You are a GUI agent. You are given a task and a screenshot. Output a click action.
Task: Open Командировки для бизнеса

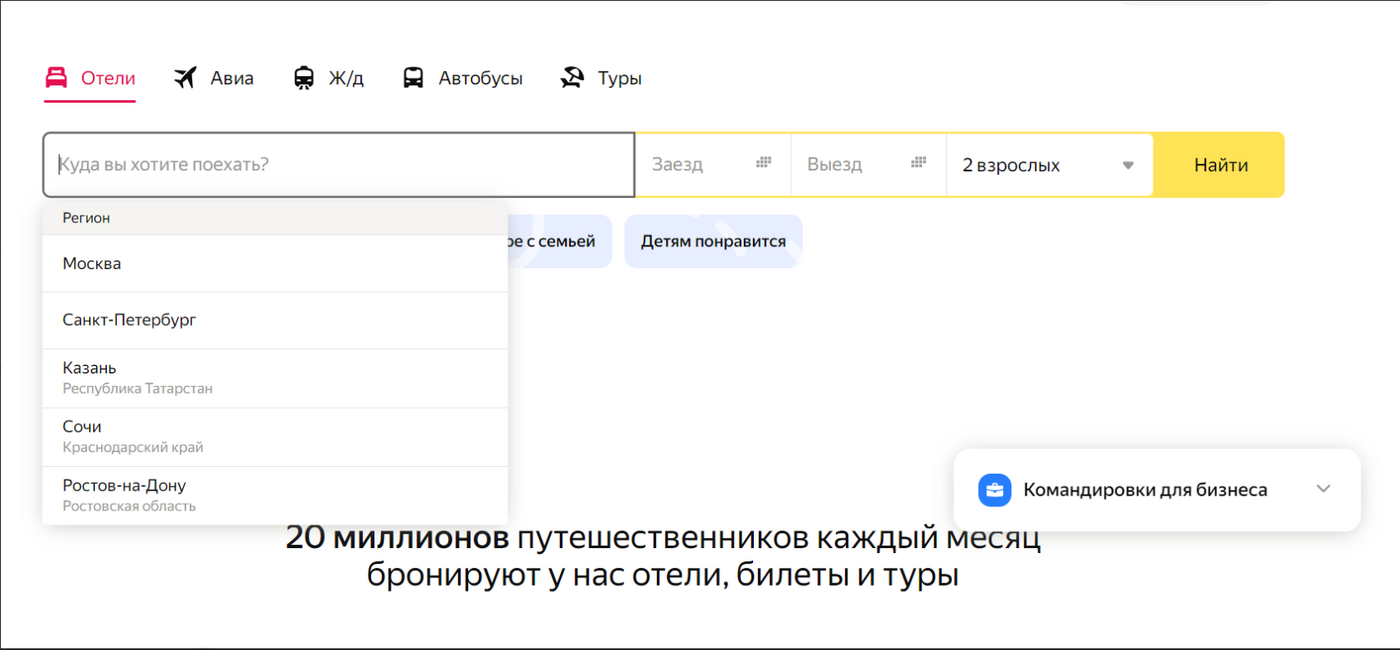click(x=1157, y=490)
